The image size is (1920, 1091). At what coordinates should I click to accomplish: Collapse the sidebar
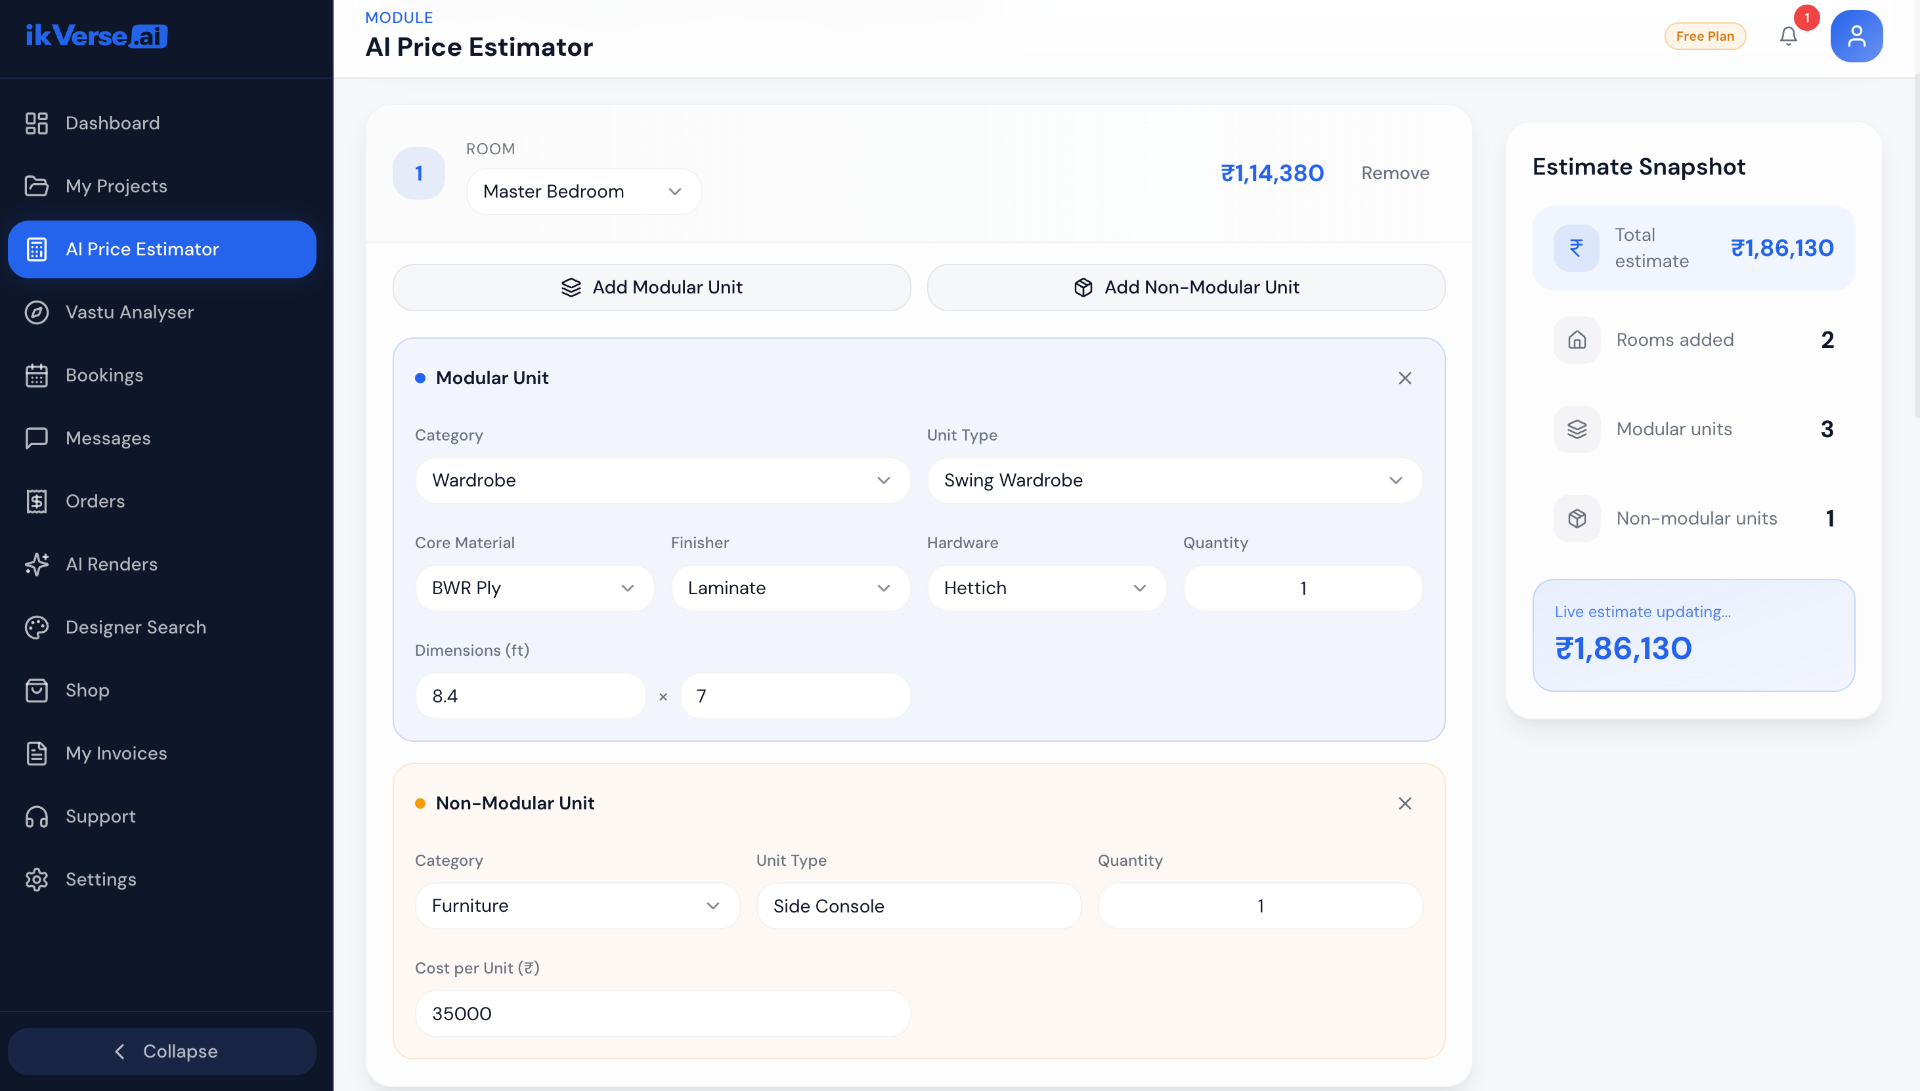[162, 1051]
